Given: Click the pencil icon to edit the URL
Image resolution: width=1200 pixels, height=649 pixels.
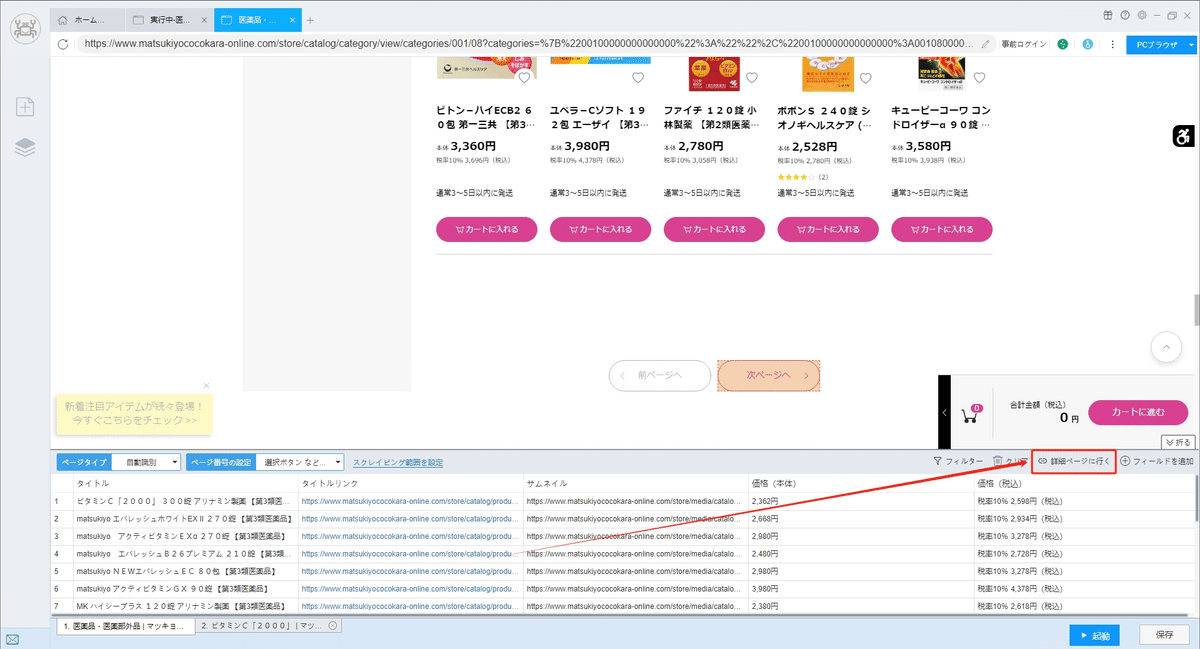Looking at the screenshot, I should click(x=986, y=44).
